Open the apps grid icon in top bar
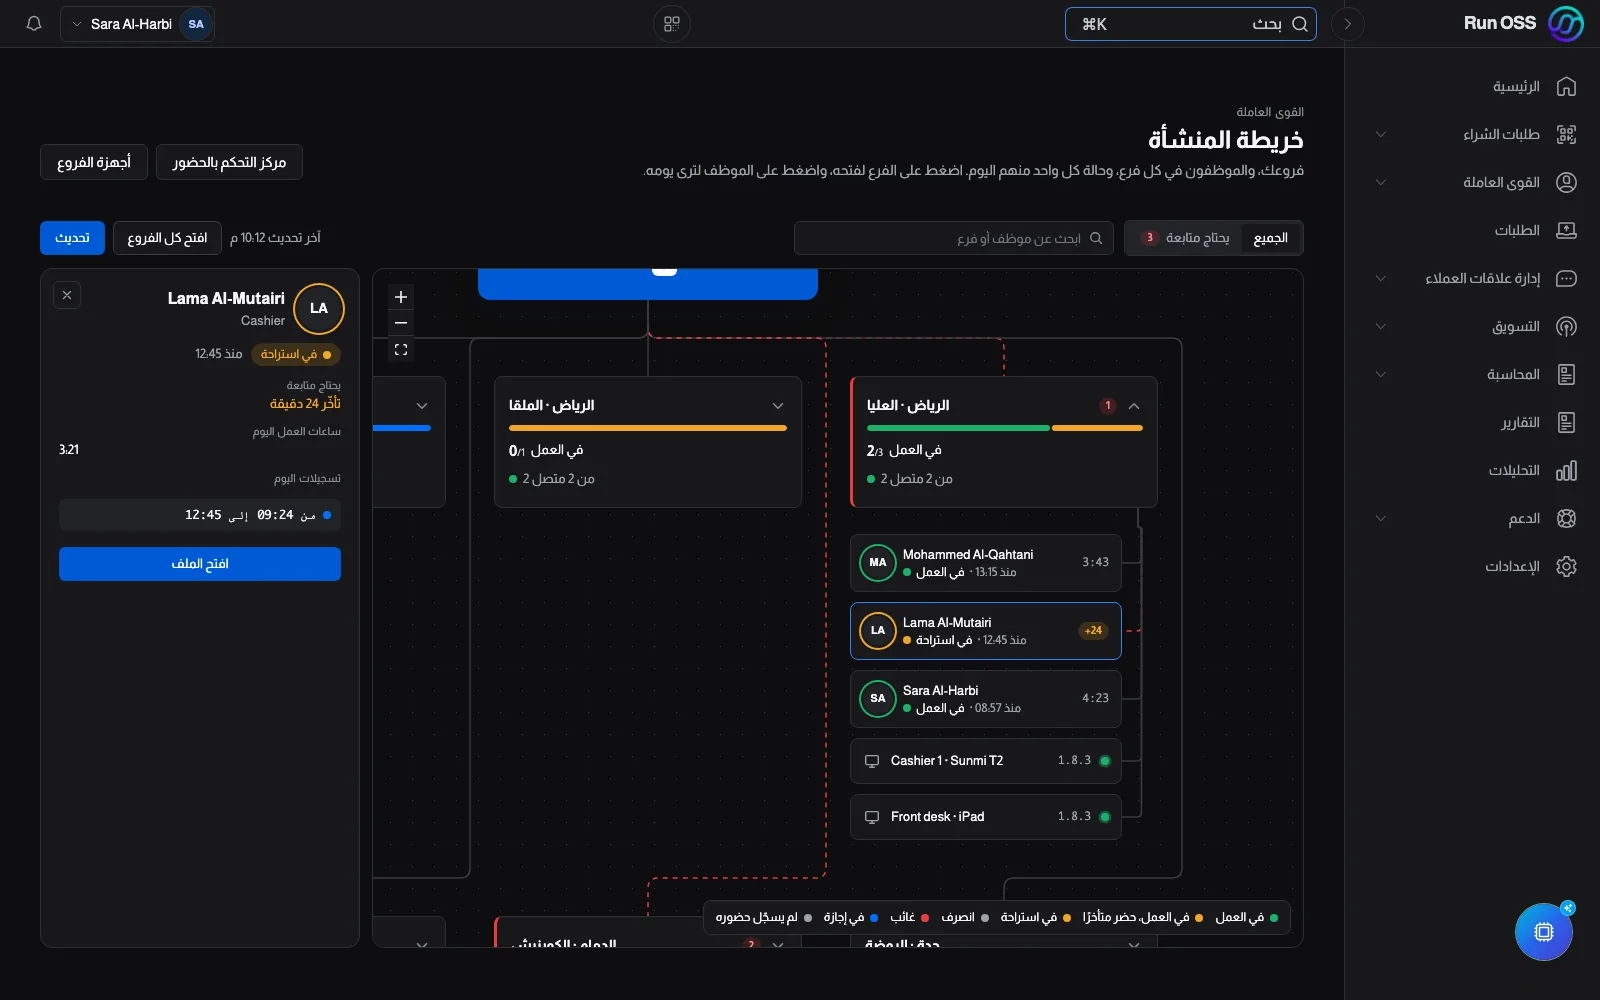The width and height of the screenshot is (1600, 1000). click(672, 24)
